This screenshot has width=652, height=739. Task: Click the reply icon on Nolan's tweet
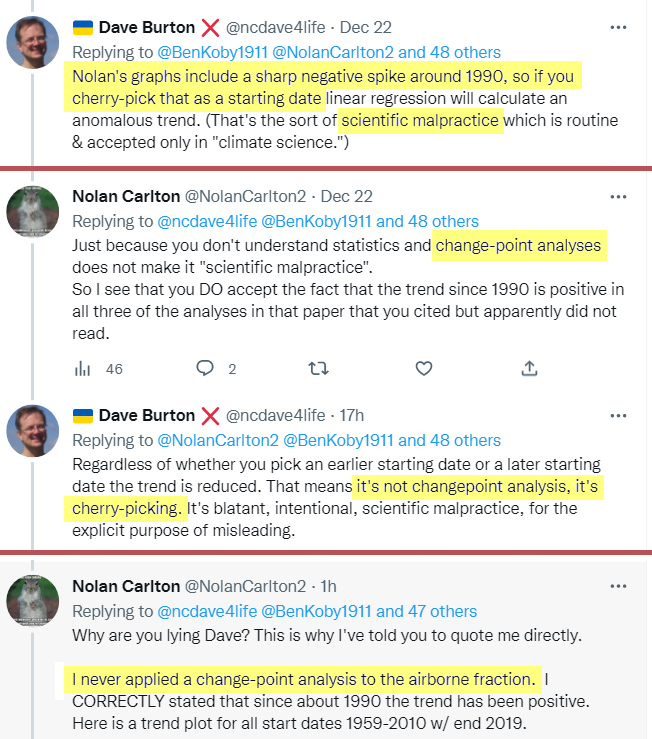(x=205, y=368)
